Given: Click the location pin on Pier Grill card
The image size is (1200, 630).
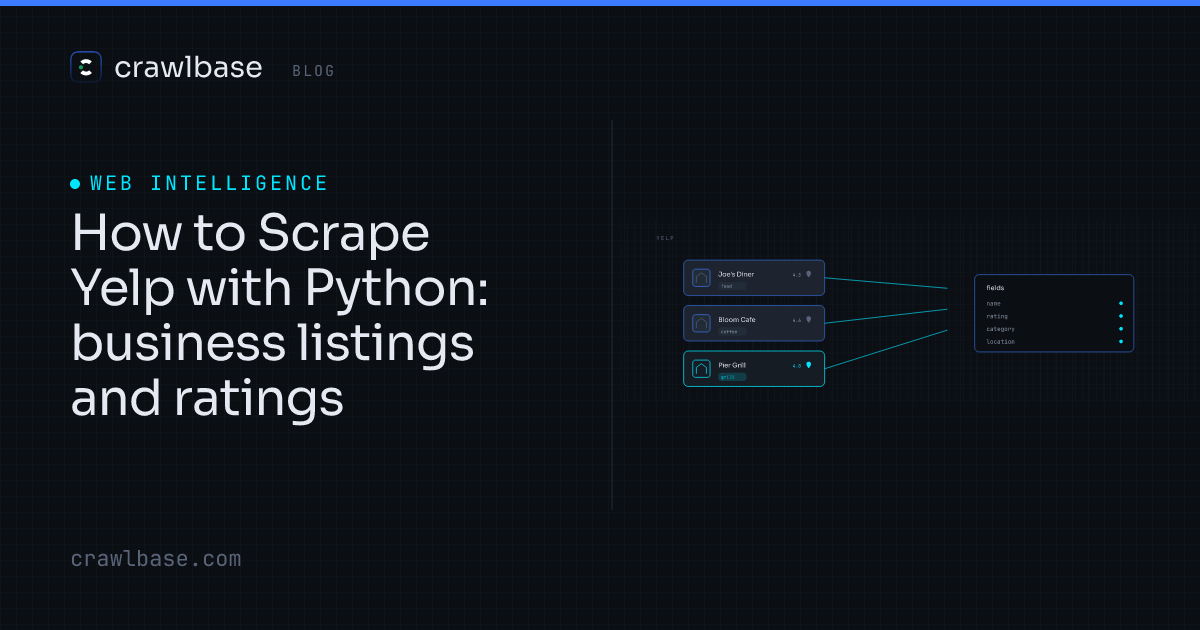Looking at the screenshot, I should [809, 365].
